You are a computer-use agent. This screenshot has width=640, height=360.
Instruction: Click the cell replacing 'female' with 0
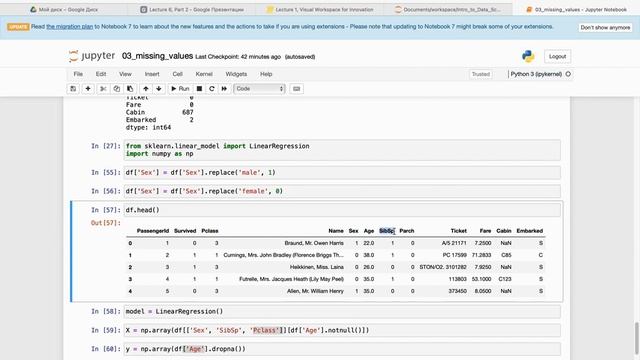[342, 191]
